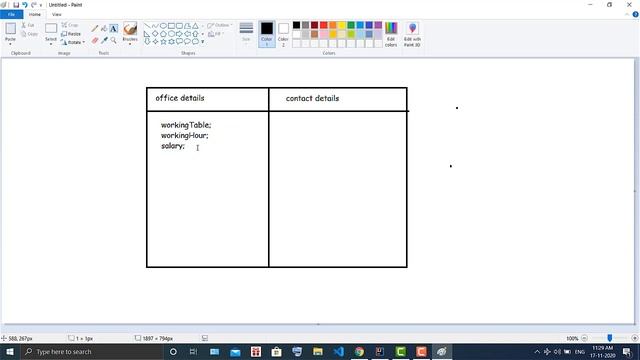Choose the Oval shape
Viewport: 640px width, 360px height.
163,26
